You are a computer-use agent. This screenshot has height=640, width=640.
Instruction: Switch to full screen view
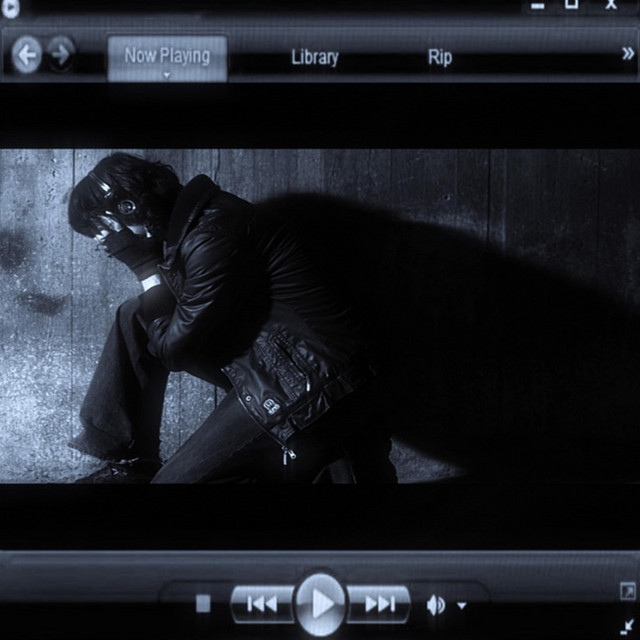click(627, 591)
